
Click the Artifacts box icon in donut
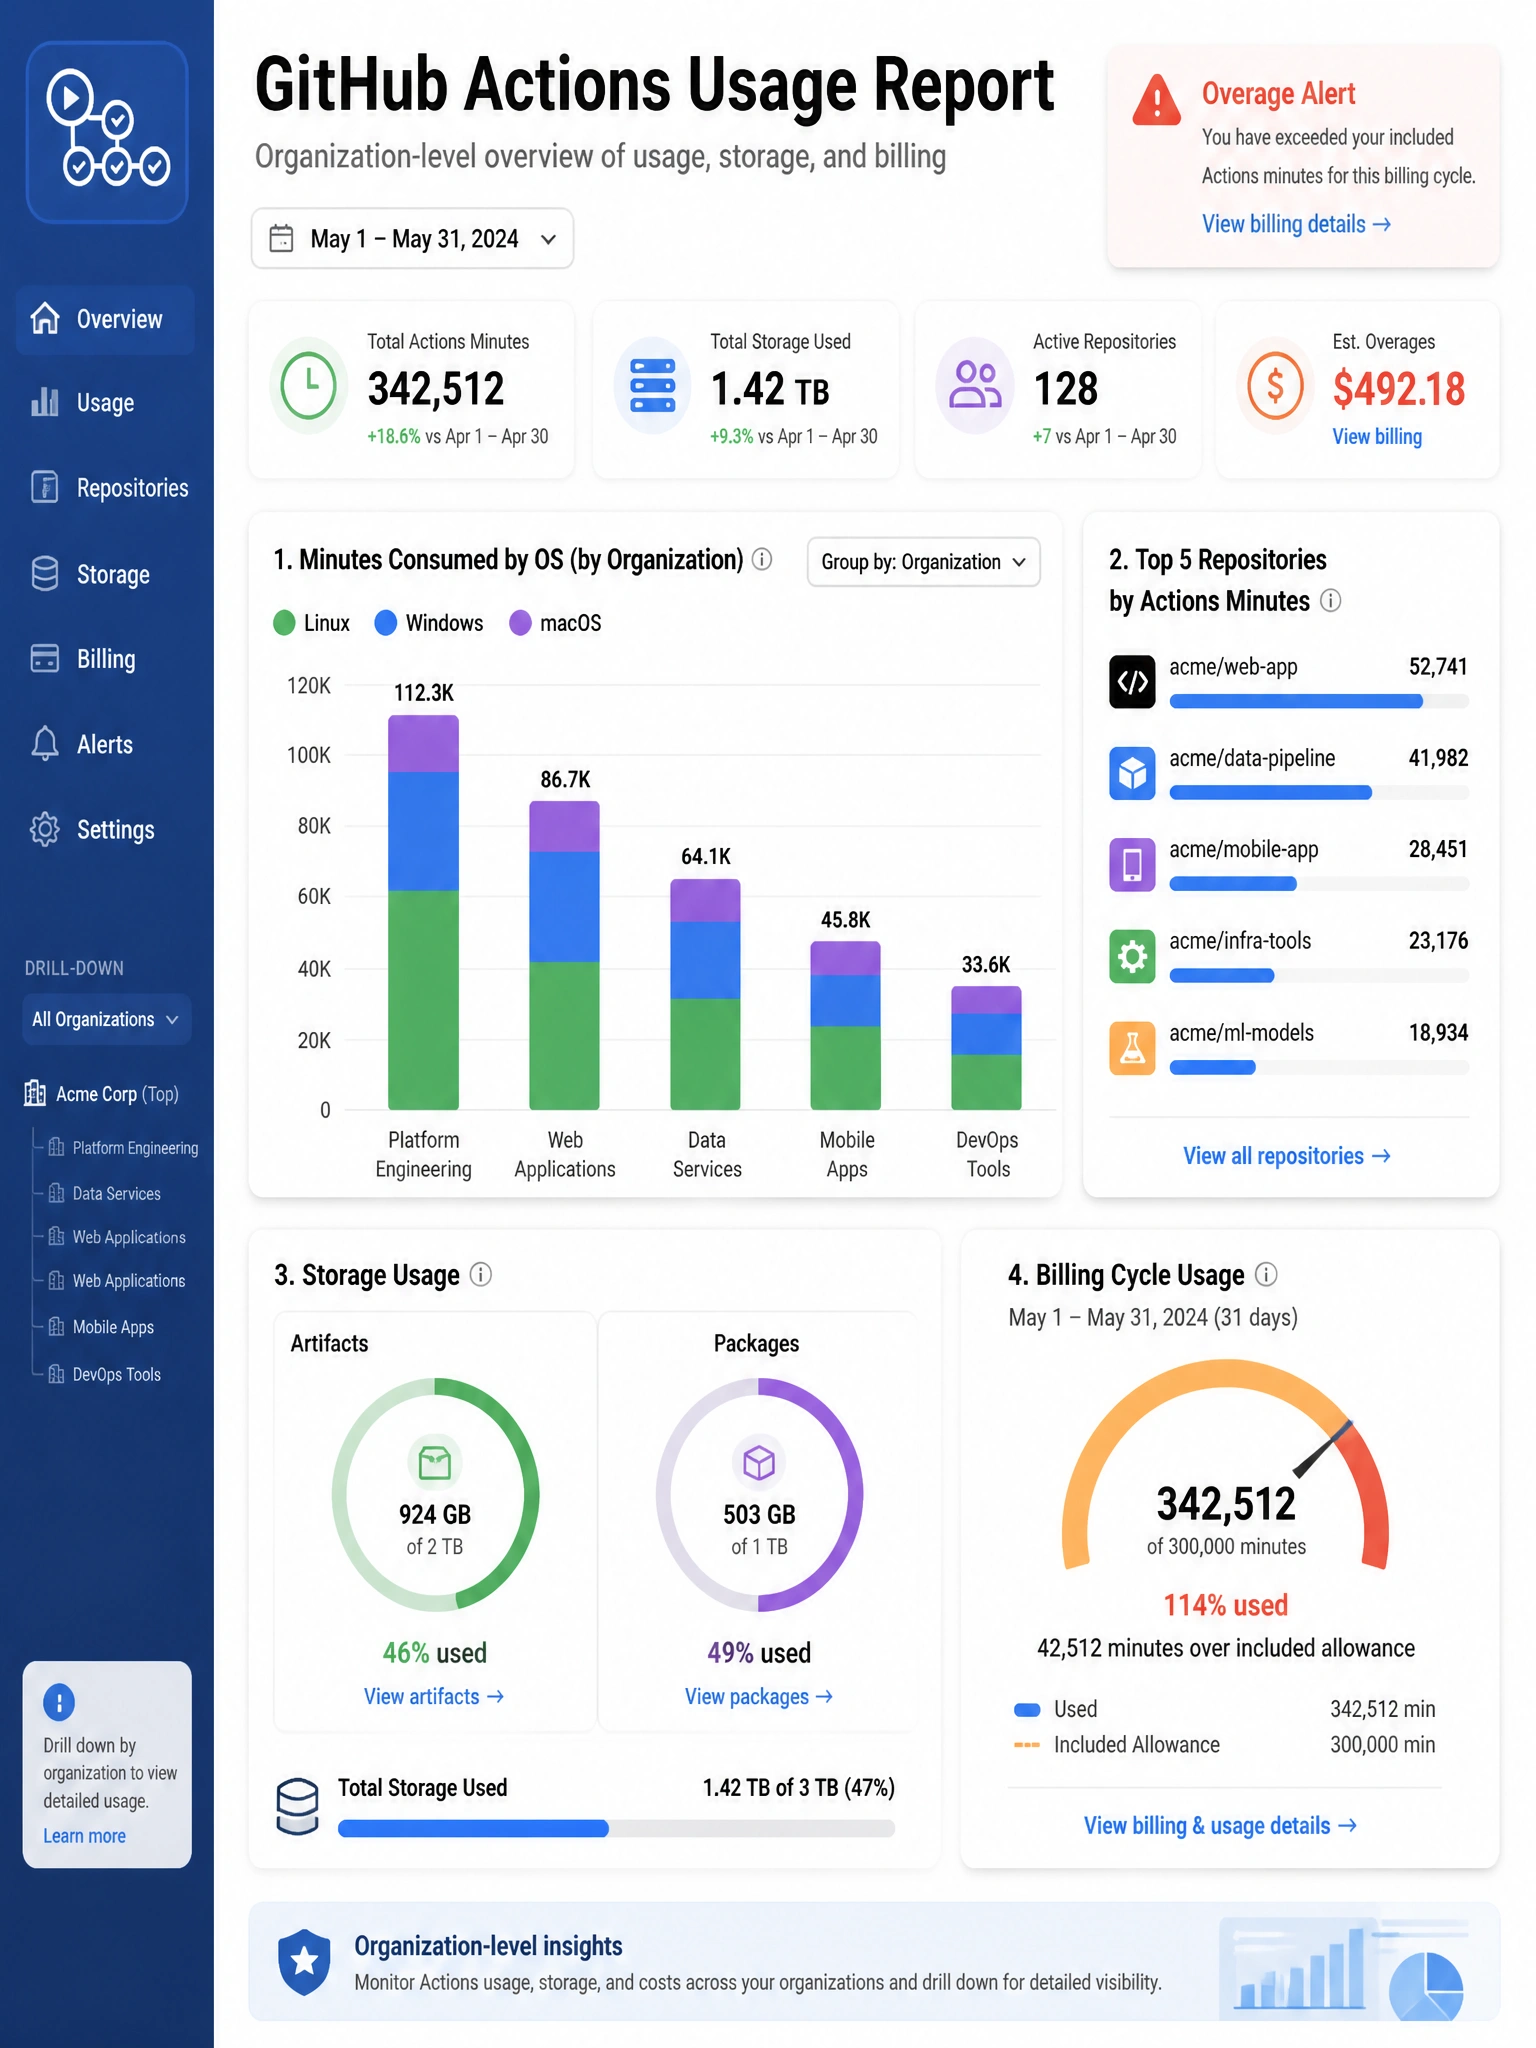435,1462
